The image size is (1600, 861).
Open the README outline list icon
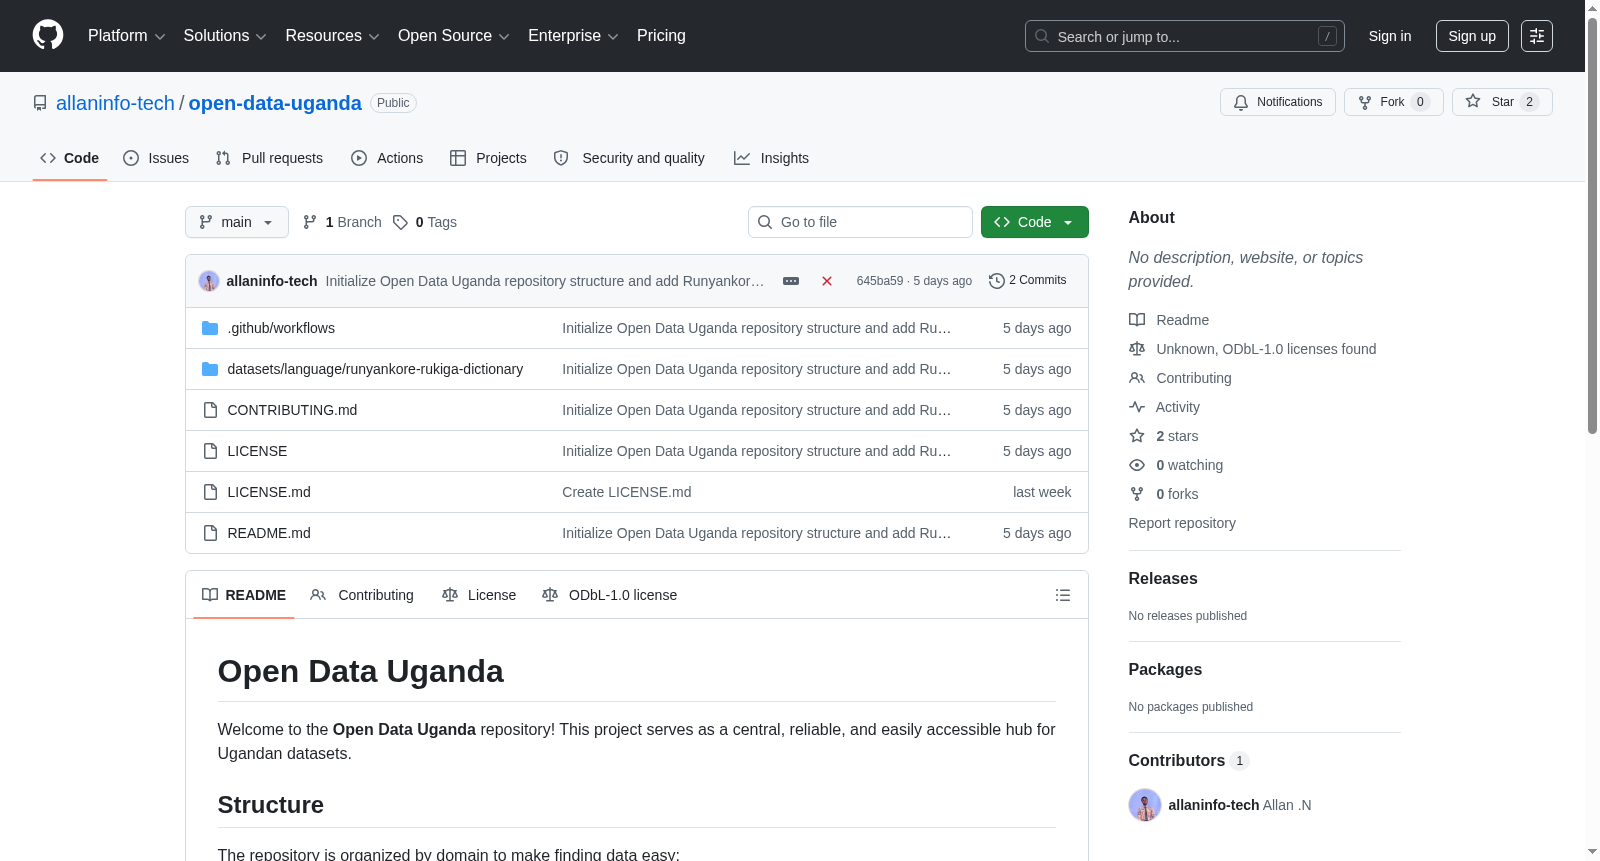(1063, 595)
